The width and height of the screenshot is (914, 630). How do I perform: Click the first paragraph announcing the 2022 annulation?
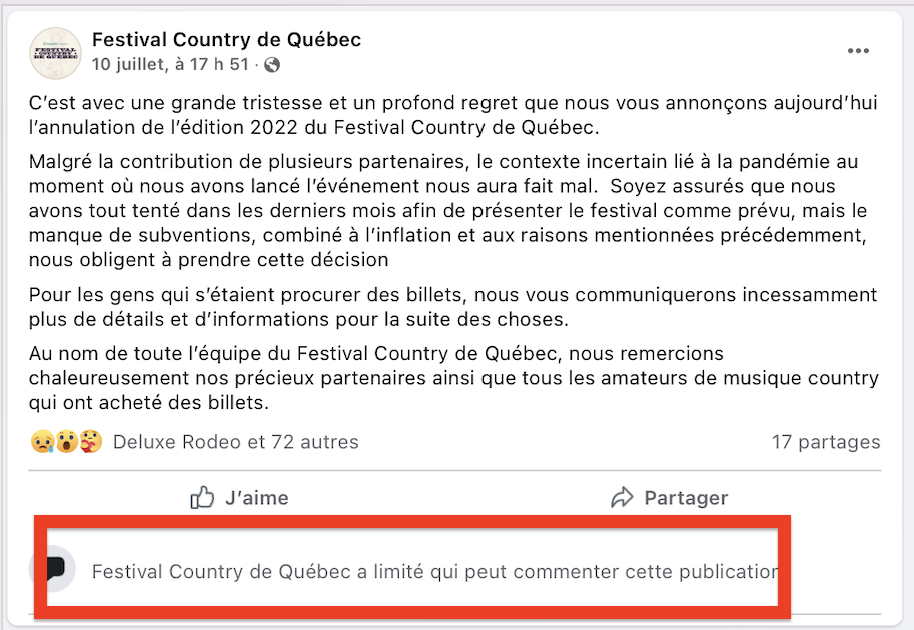[x=453, y=115]
